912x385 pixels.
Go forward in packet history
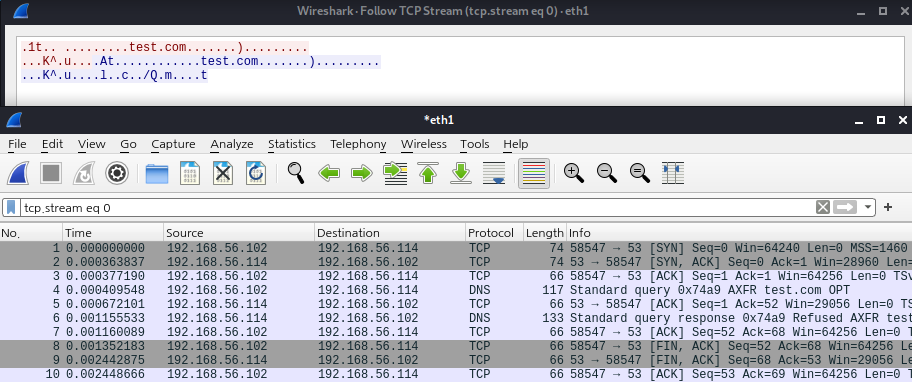(362, 173)
